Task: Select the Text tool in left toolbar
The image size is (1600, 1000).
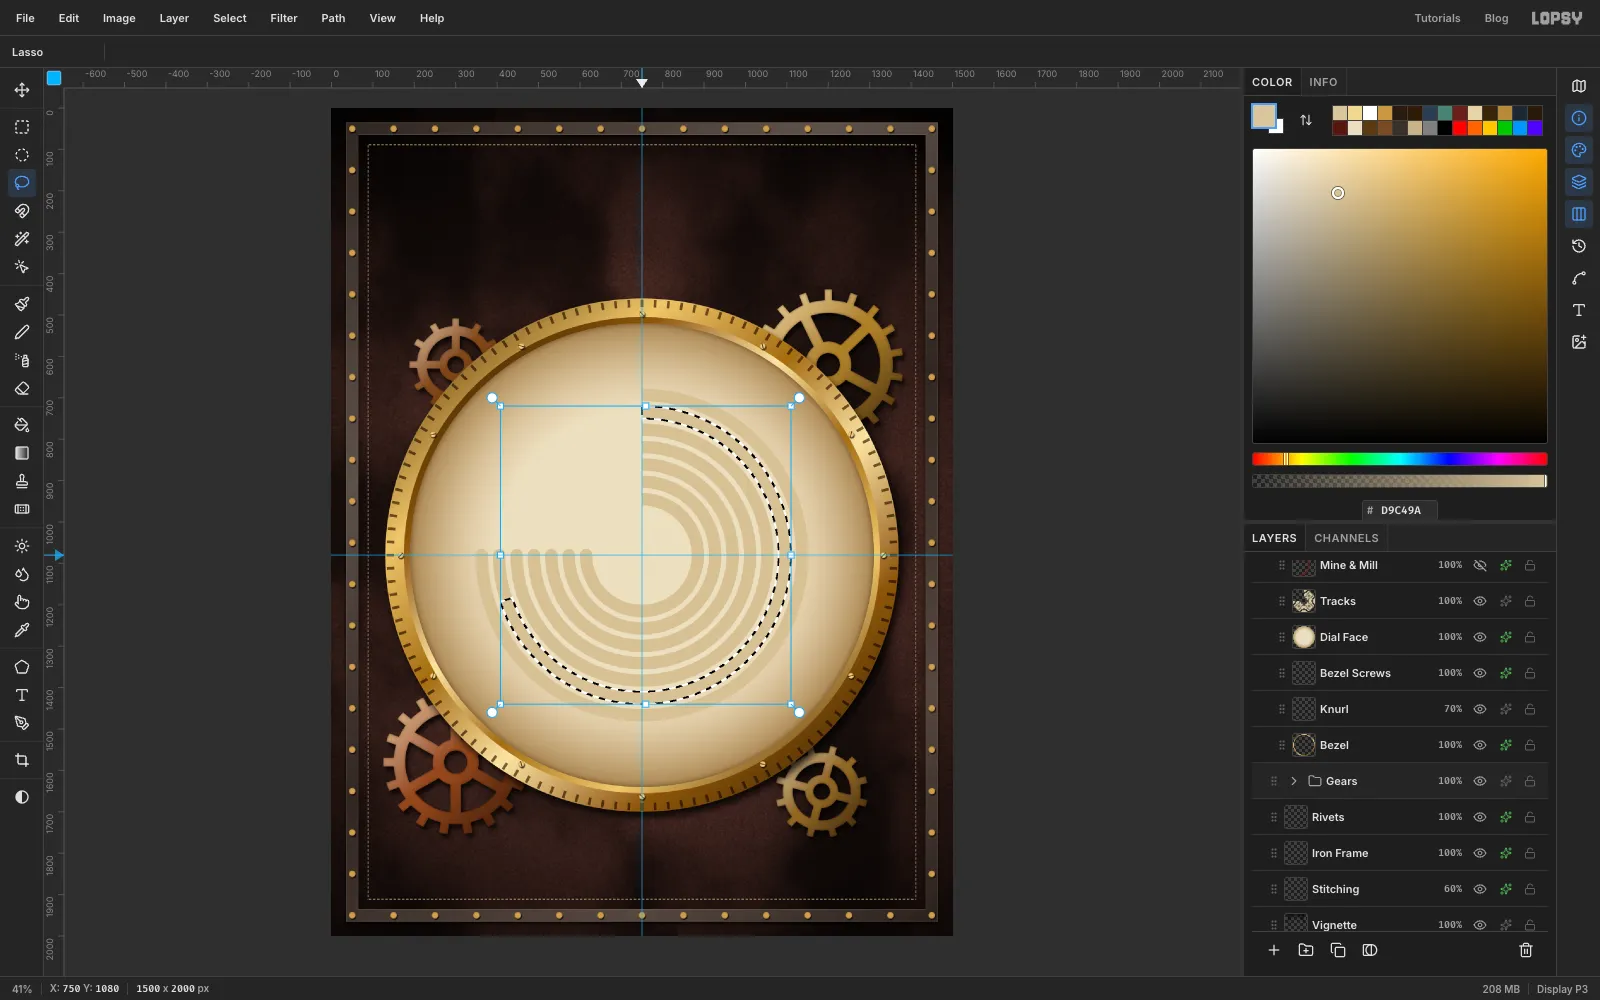Action: (22, 695)
